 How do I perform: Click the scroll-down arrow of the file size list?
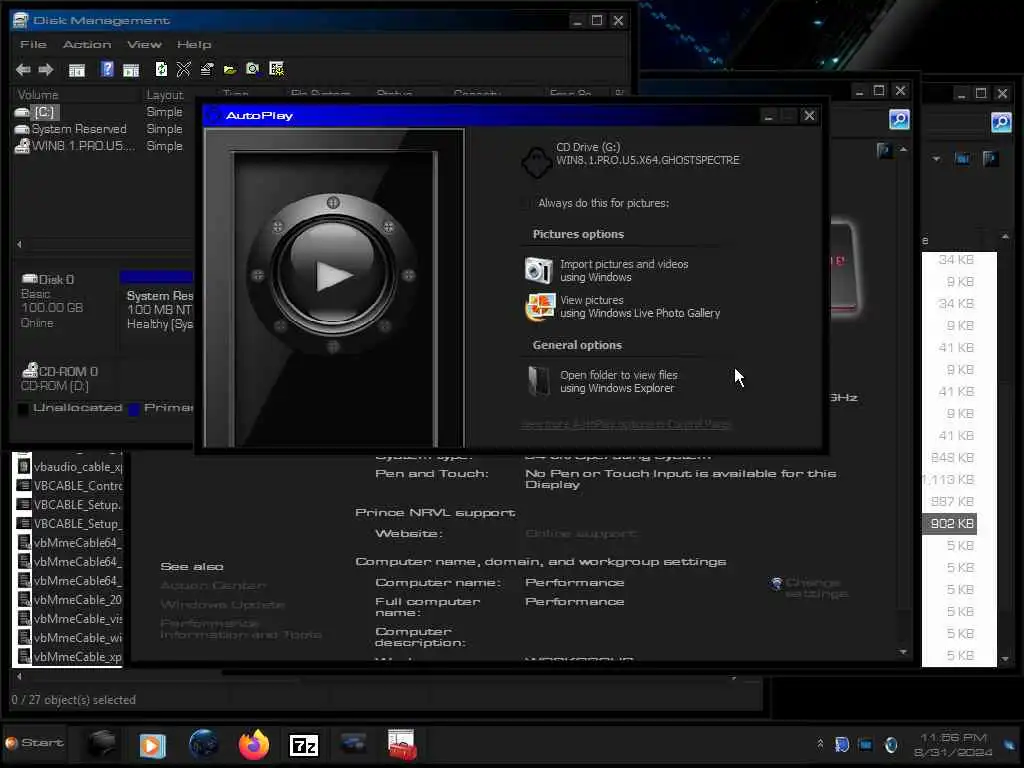[x=1005, y=659]
